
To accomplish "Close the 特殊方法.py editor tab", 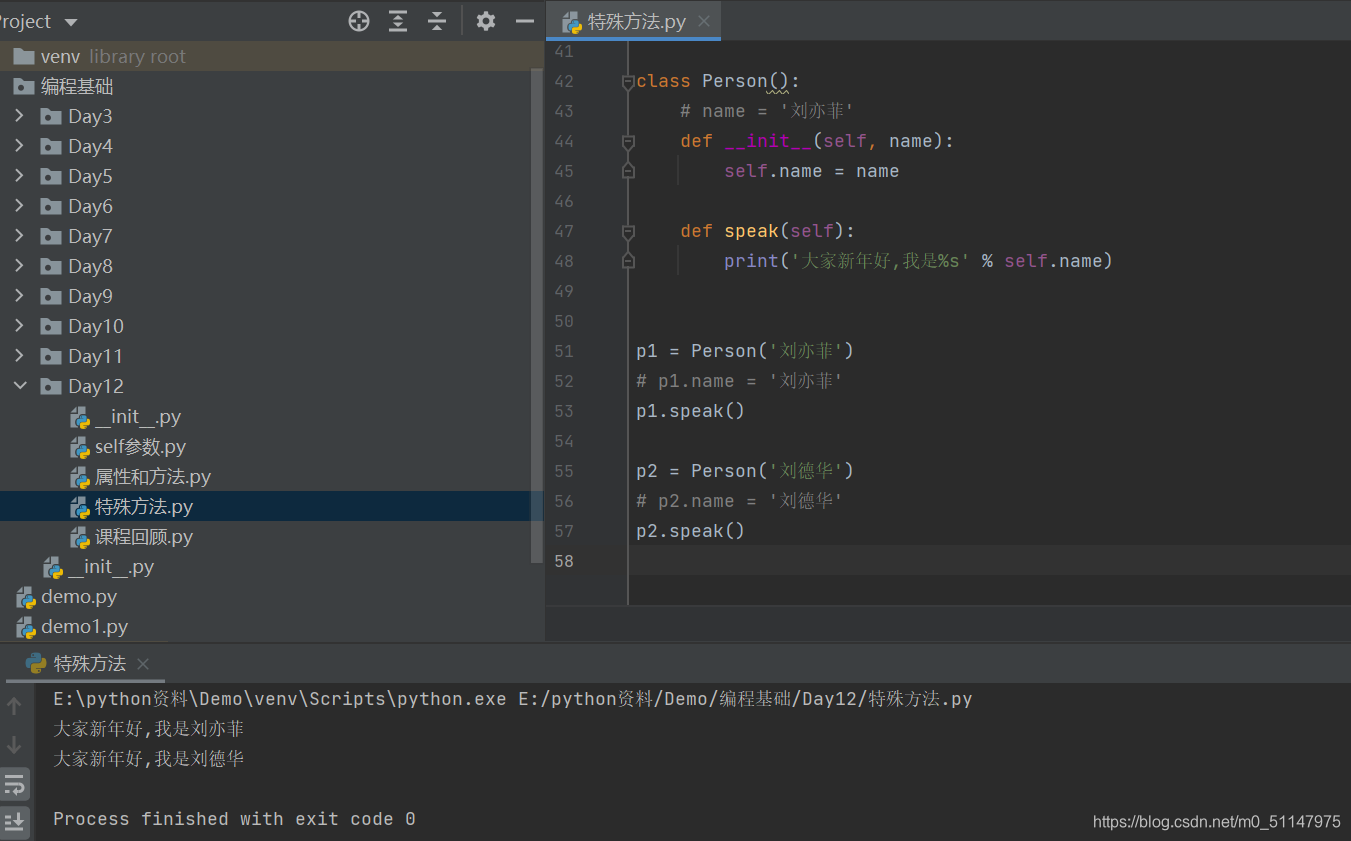I will pos(704,21).
